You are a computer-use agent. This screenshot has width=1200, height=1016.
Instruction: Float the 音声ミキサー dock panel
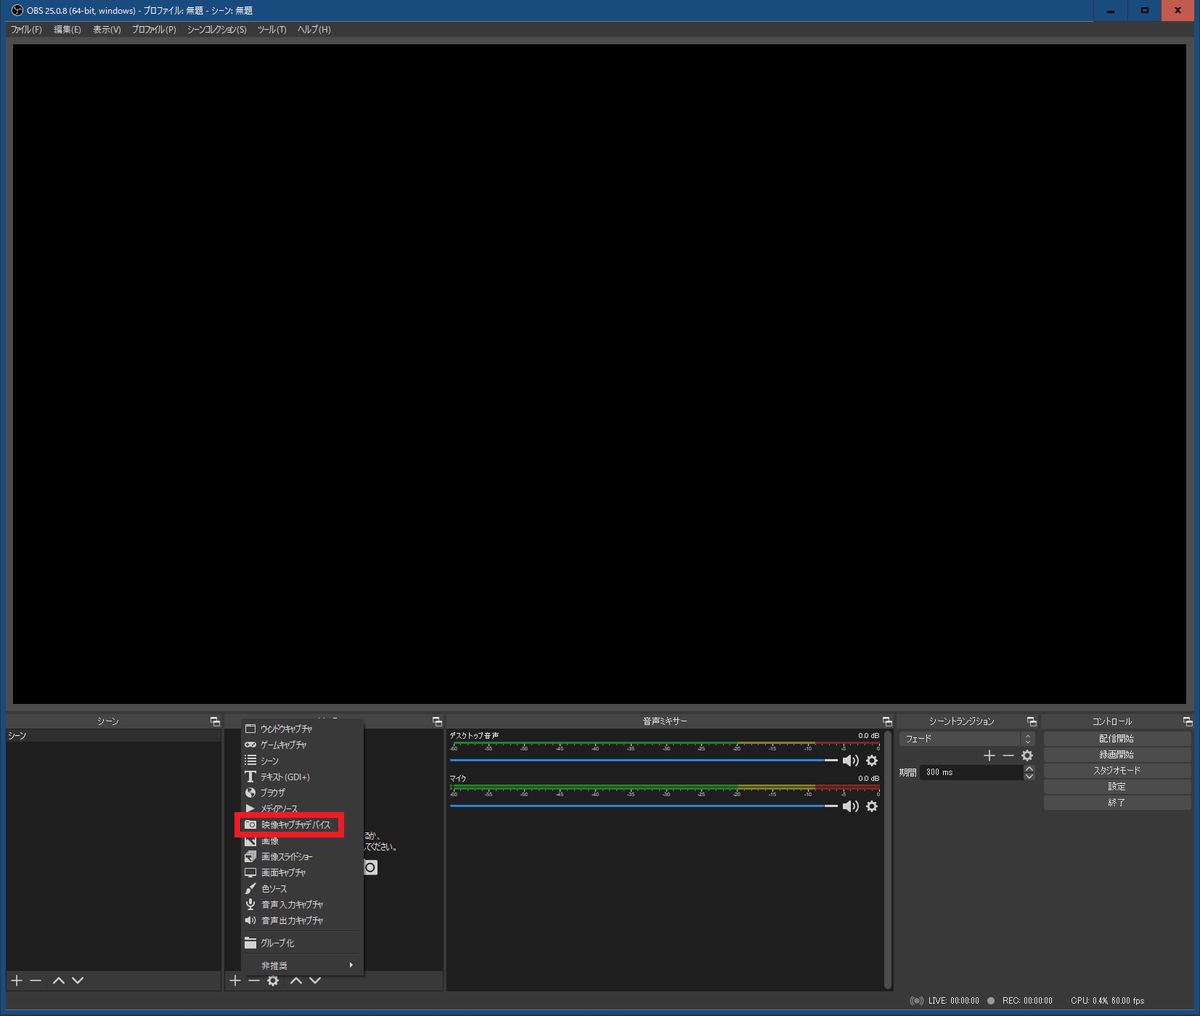(887, 721)
